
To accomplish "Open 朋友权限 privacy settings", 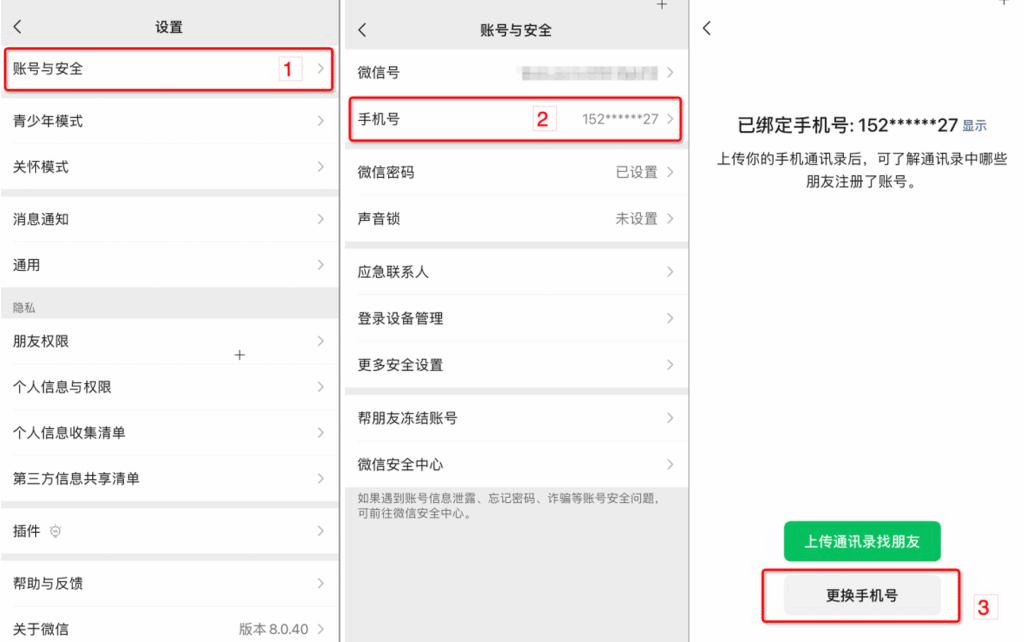I will [x=168, y=341].
